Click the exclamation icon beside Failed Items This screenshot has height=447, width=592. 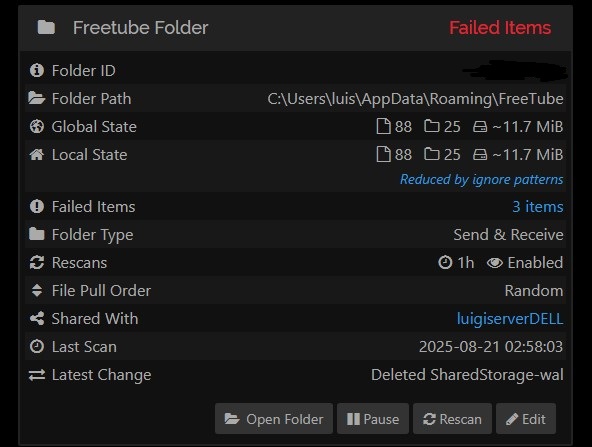tap(37, 207)
